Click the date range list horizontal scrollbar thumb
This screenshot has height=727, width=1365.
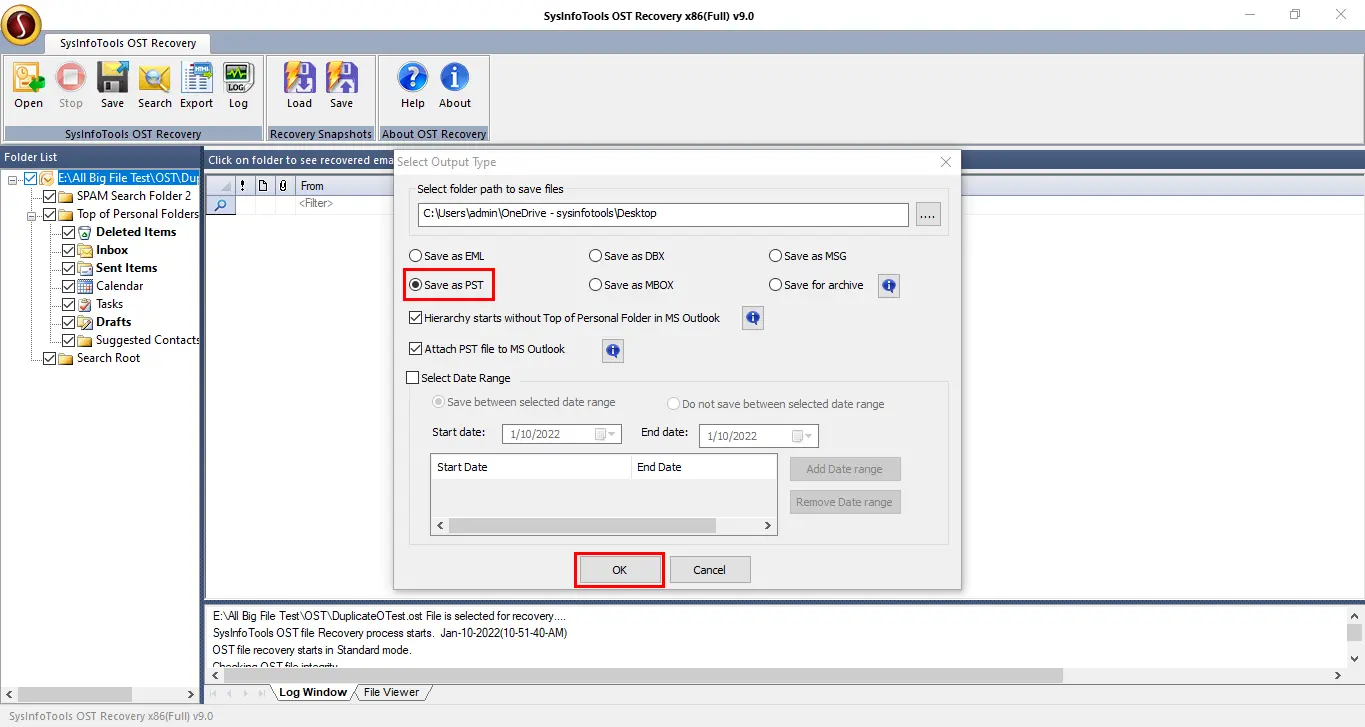pyautogui.click(x=583, y=525)
